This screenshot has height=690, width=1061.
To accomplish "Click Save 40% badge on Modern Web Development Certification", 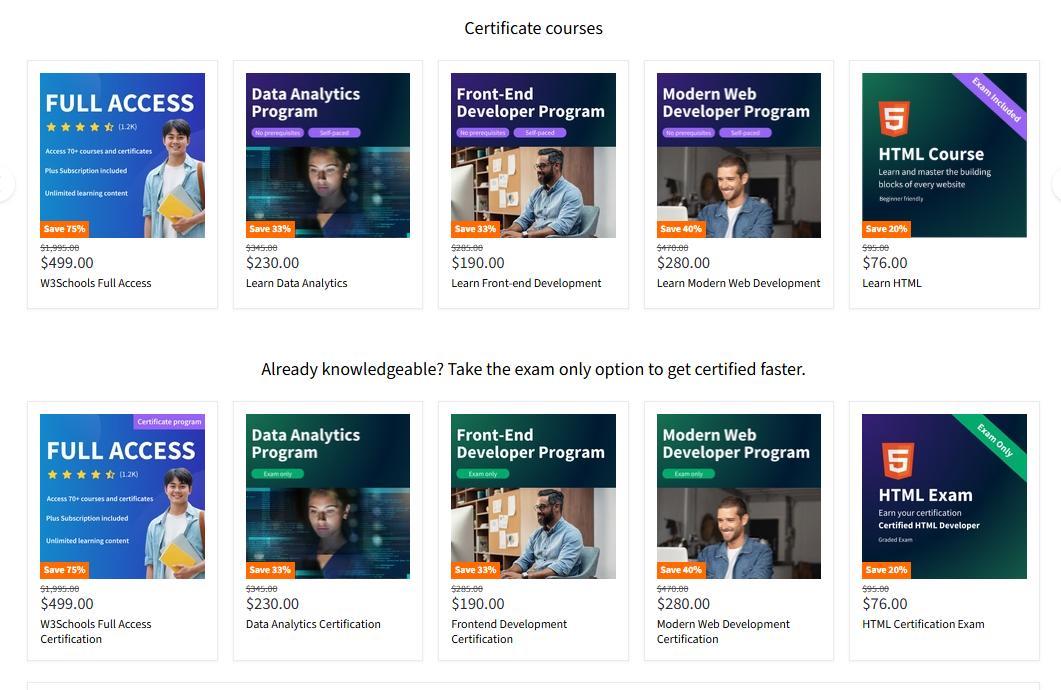I will (x=680, y=570).
